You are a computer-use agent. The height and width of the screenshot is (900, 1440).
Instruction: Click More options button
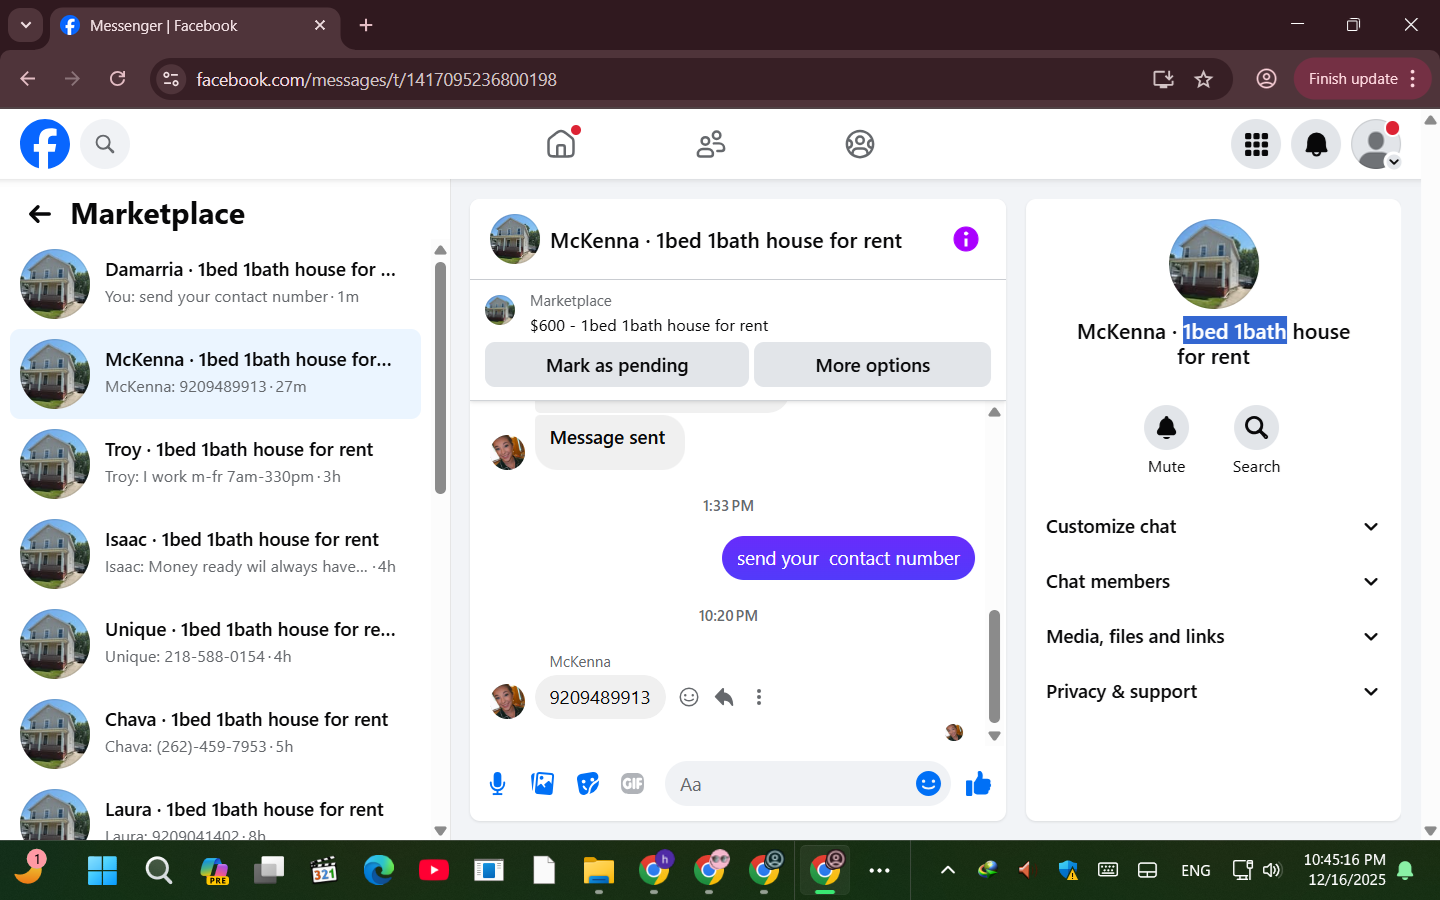pyautogui.click(x=872, y=365)
